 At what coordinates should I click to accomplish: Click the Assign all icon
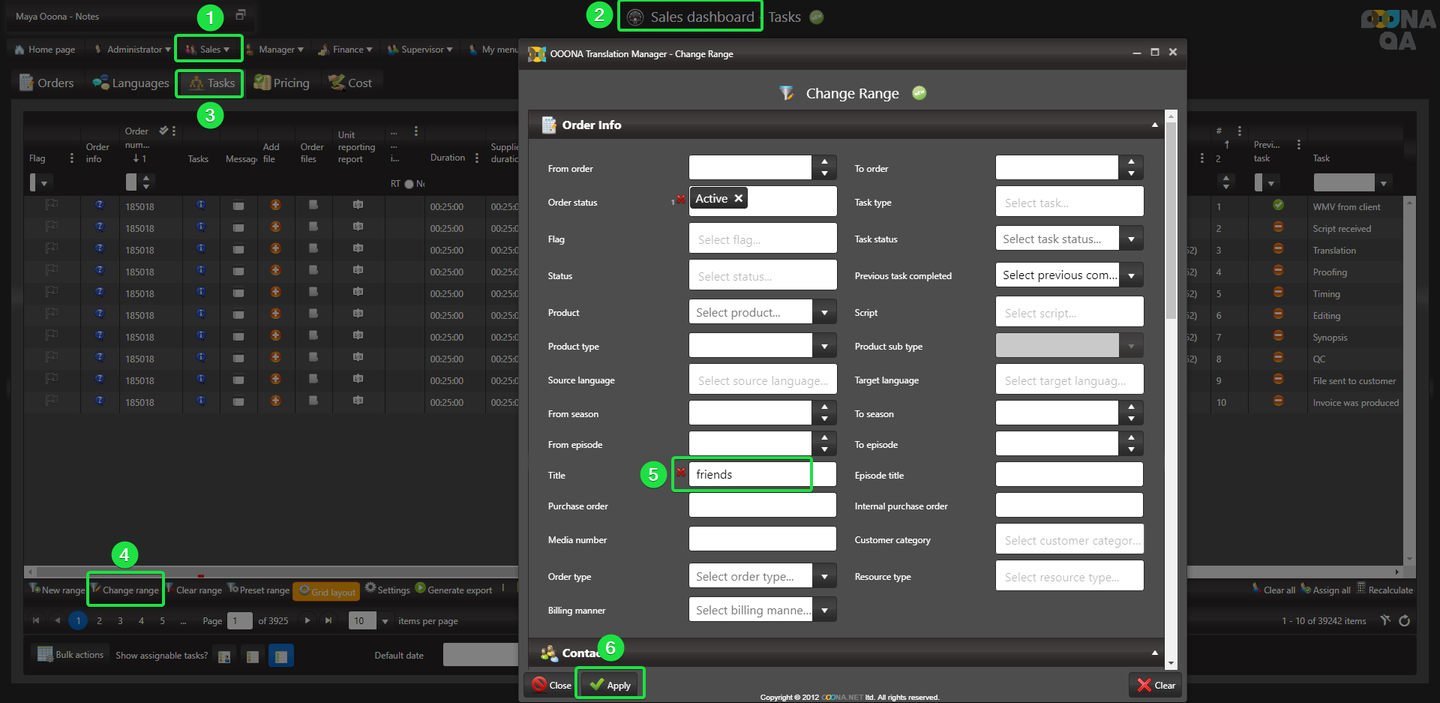1306,590
